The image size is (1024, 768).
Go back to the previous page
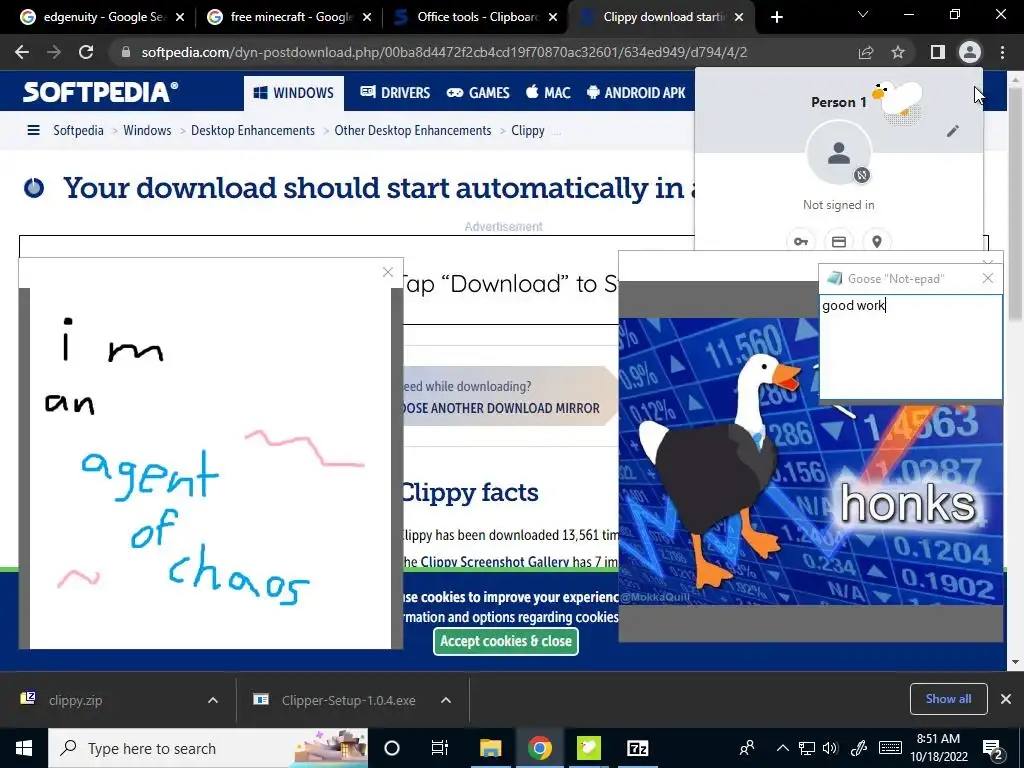[22, 52]
